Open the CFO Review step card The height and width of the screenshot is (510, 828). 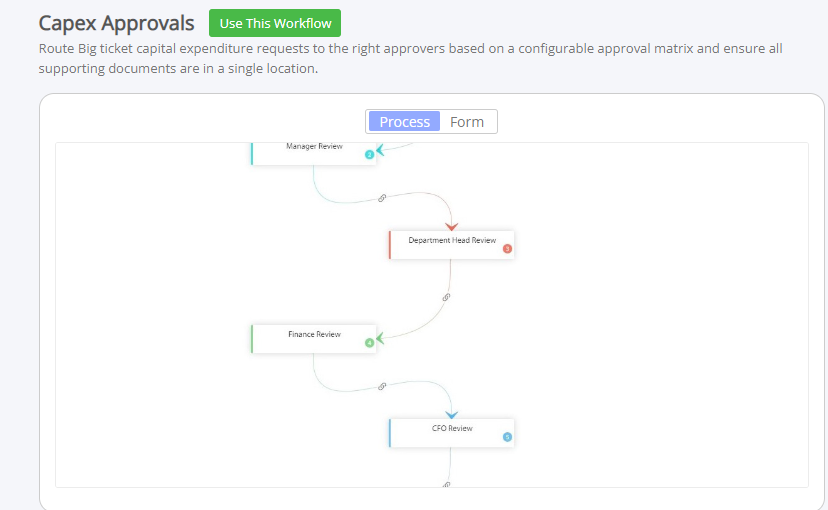pos(451,433)
